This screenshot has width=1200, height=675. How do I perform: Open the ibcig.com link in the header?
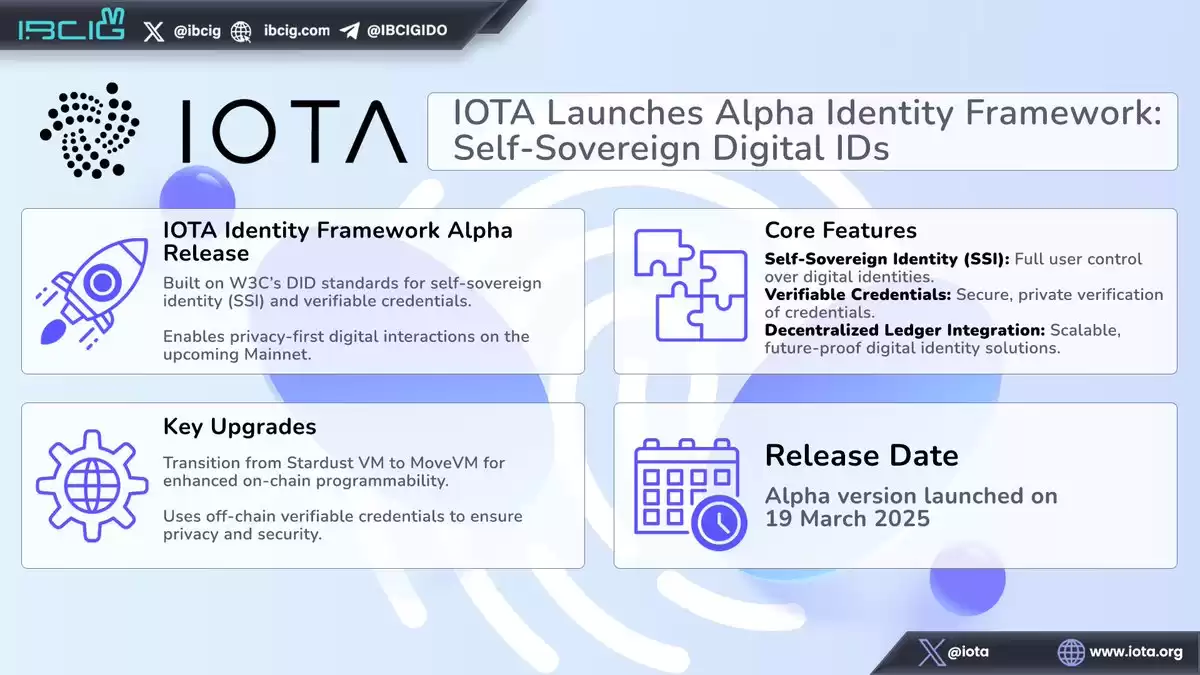pyautogui.click(x=297, y=31)
